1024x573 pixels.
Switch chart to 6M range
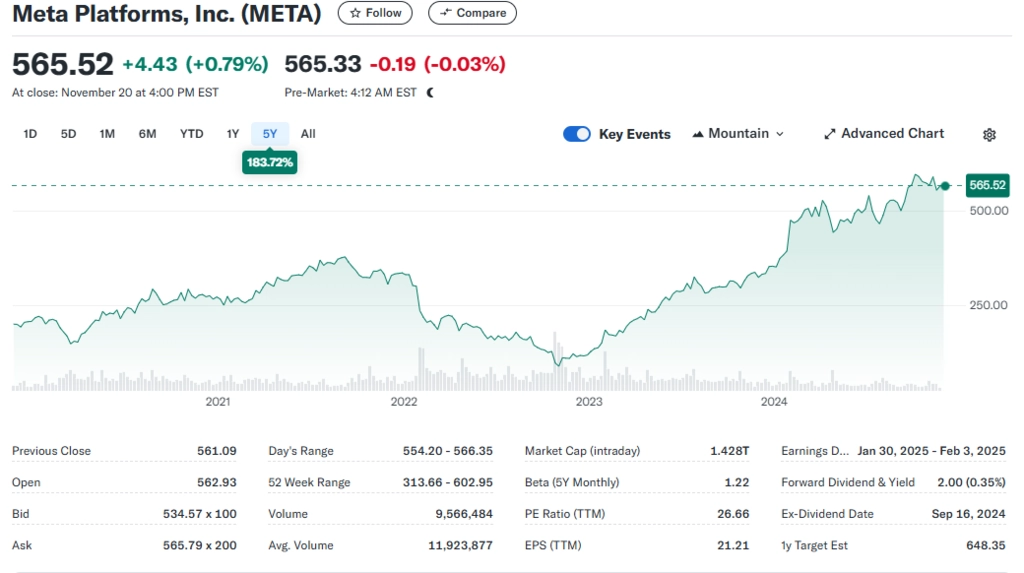[147, 134]
